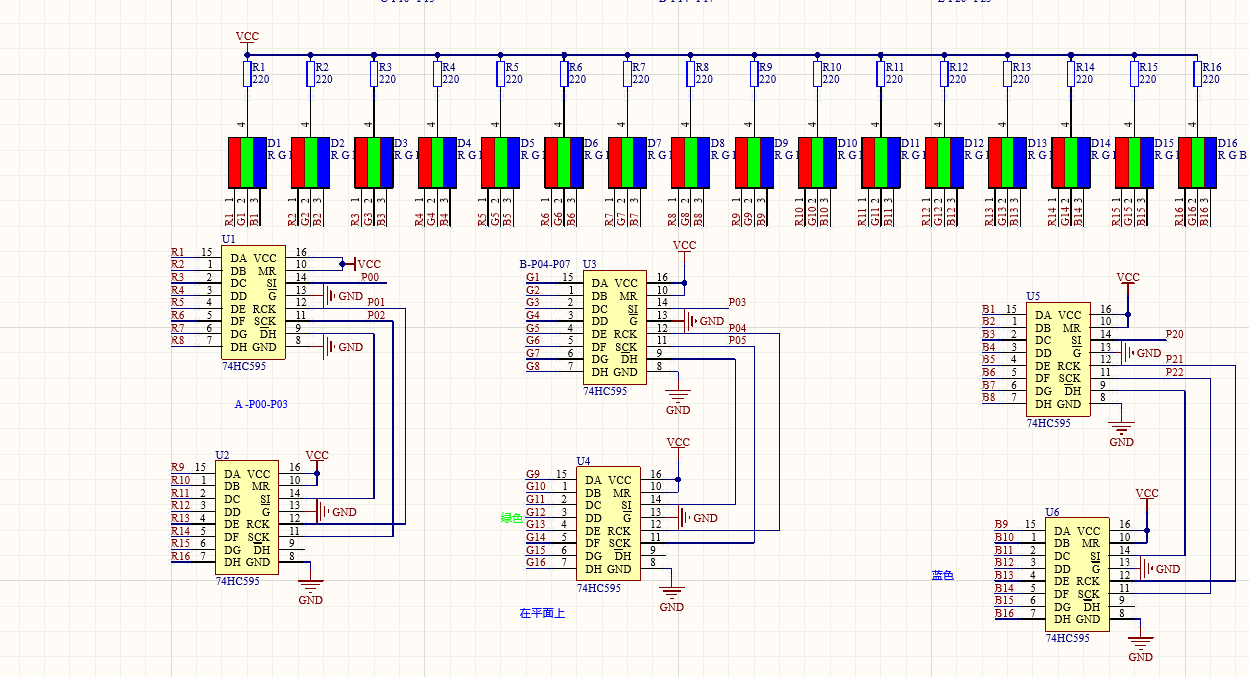This screenshot has width=1249, height=677.
Task: Select the U1 74HC595 shift register chip
Action: pos(253,302)
